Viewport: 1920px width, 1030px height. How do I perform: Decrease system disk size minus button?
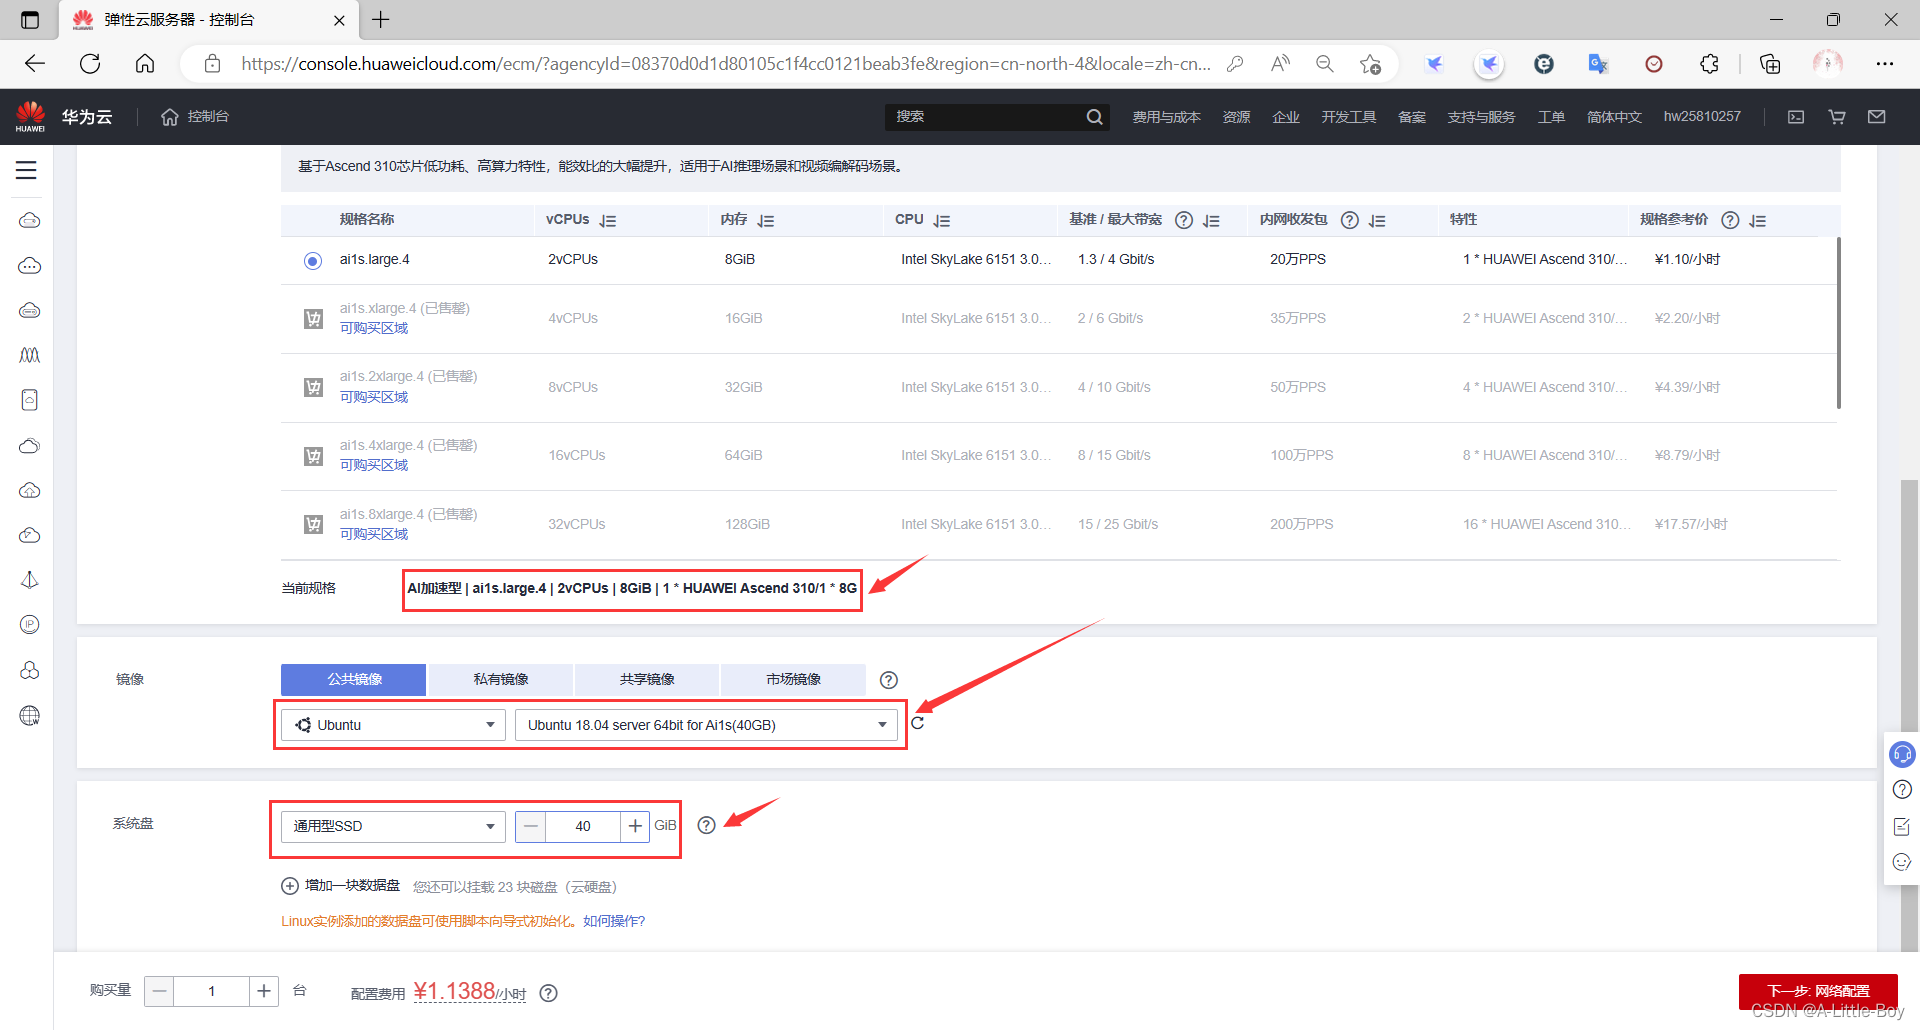click(531, 826)
